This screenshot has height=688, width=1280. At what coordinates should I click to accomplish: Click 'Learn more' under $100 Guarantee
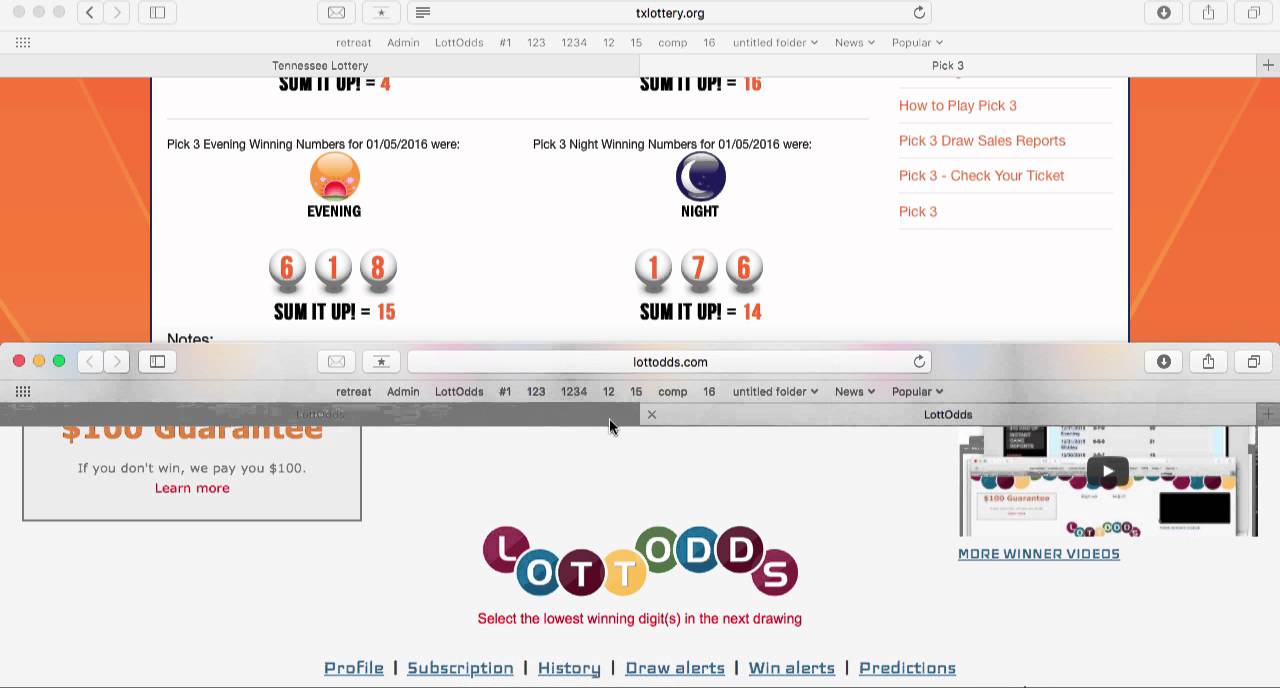pyautogui.click(x=192, y=488)
